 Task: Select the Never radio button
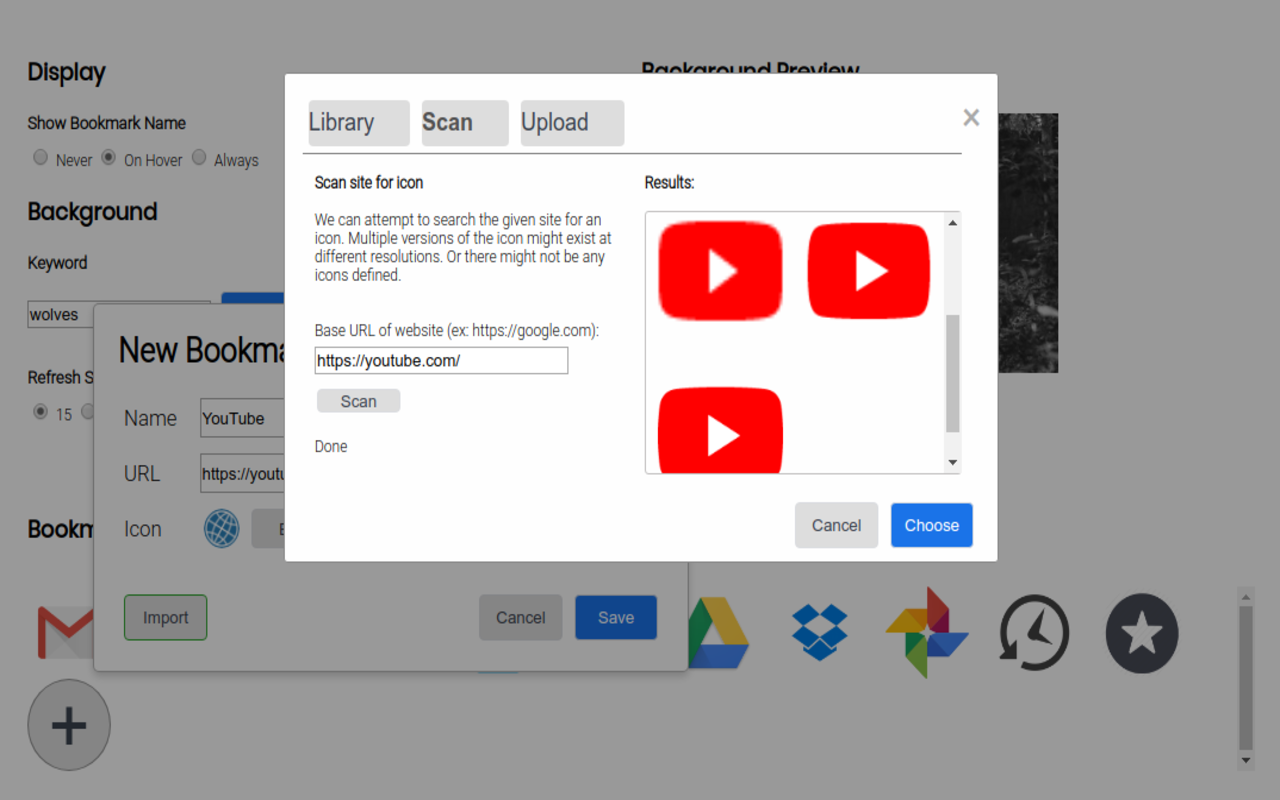point(41,157)
